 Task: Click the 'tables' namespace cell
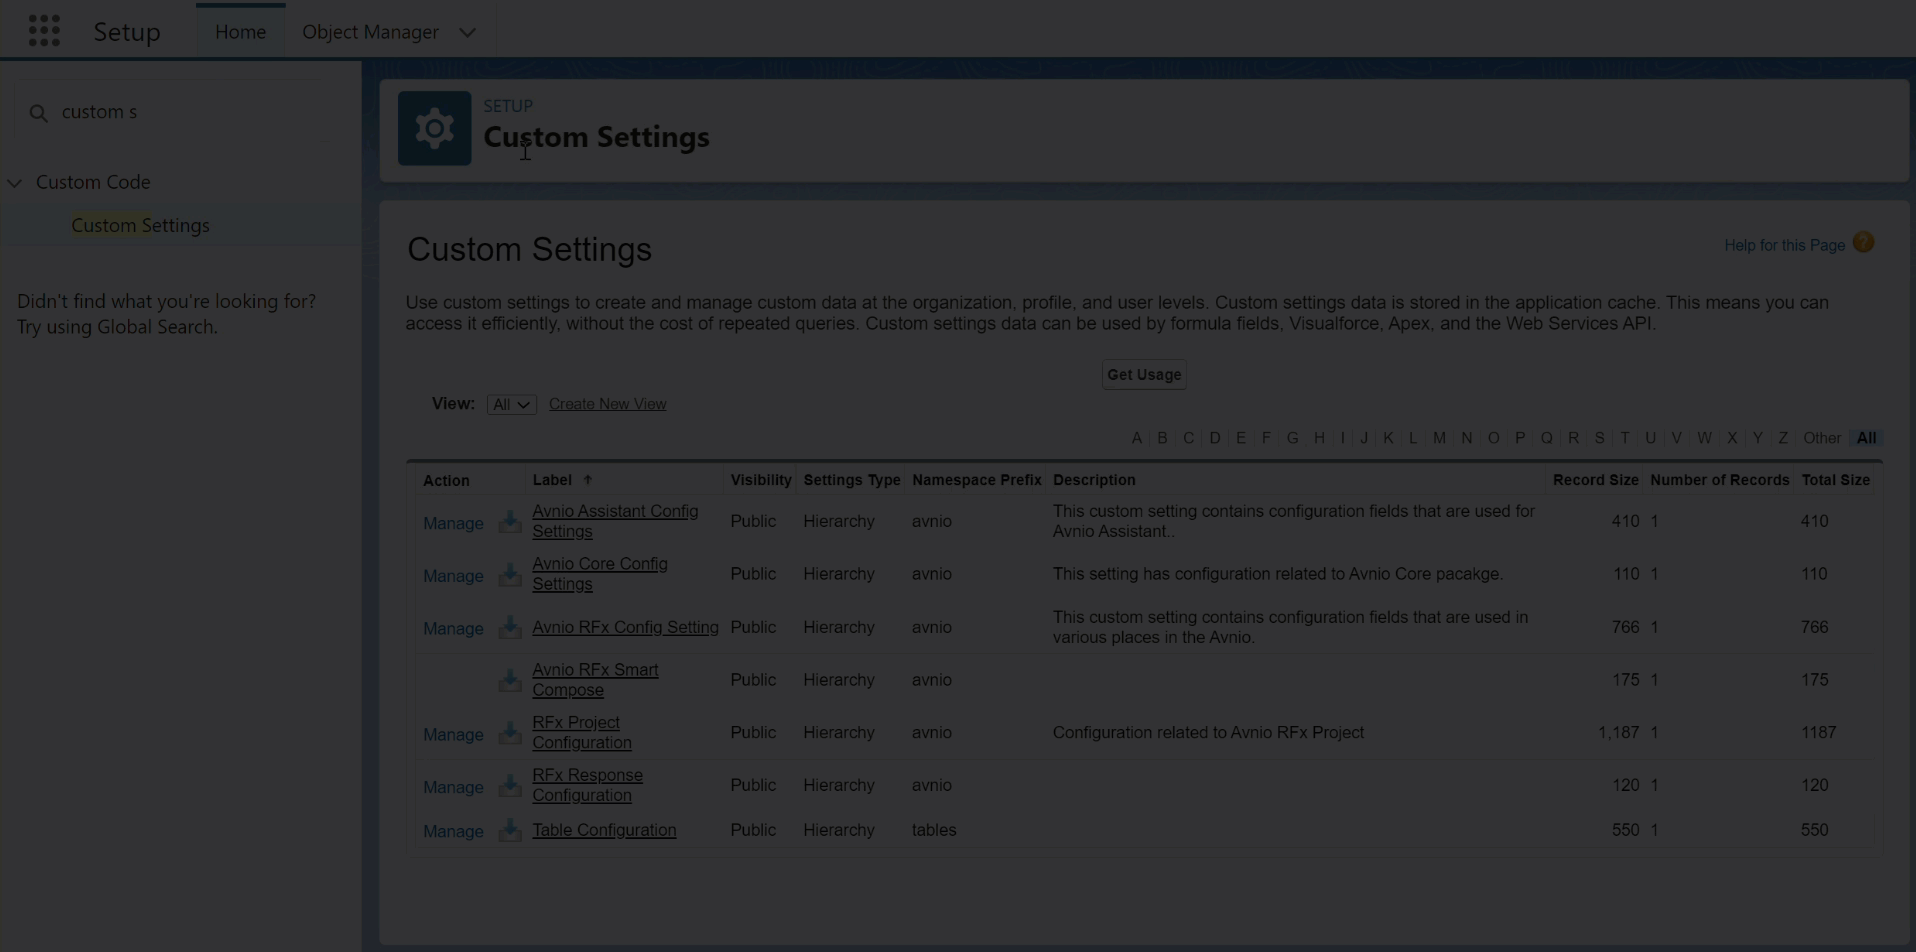pos(934,830)
